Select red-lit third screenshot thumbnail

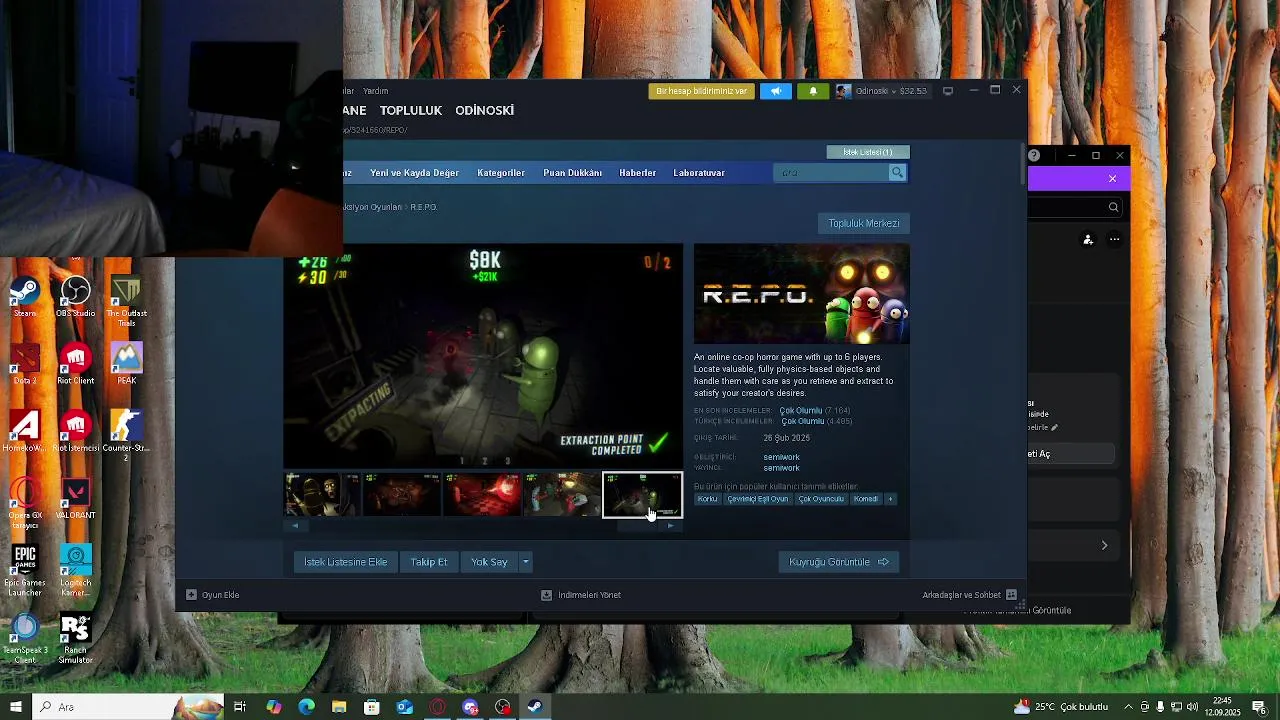tap(482, 495)
